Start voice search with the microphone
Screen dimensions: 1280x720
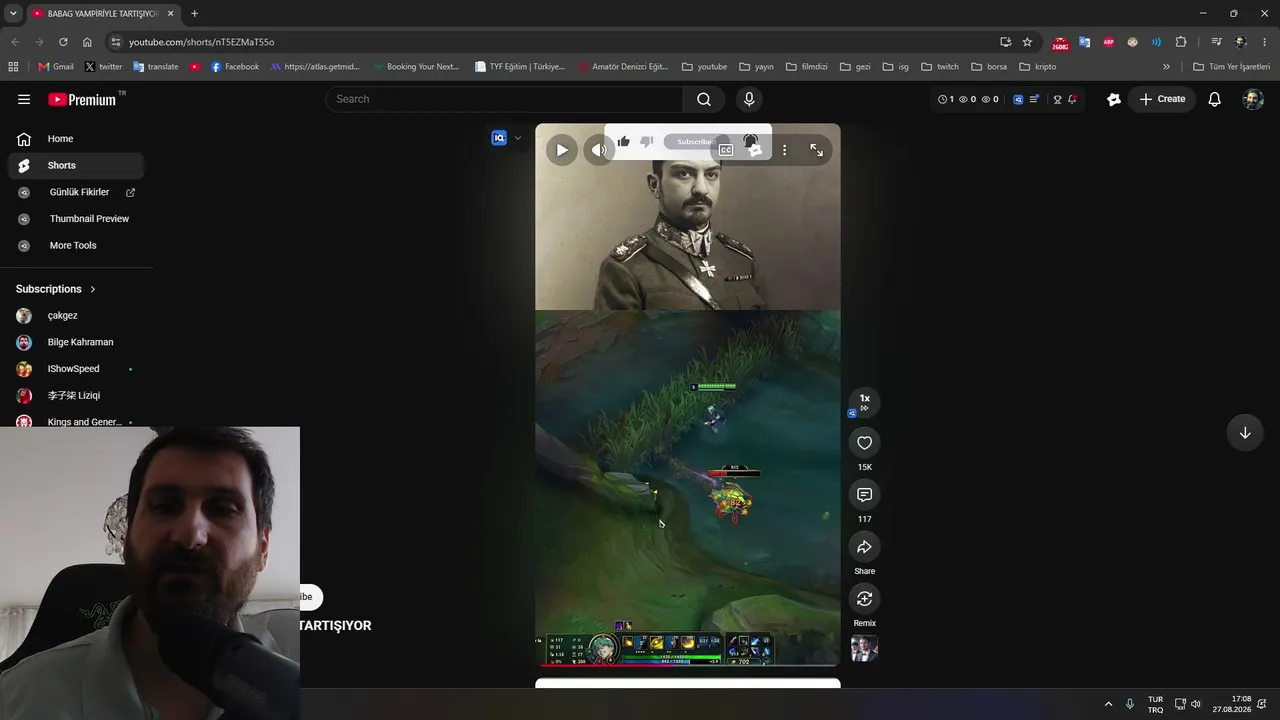pyautogui.click(x=749, y=99)
